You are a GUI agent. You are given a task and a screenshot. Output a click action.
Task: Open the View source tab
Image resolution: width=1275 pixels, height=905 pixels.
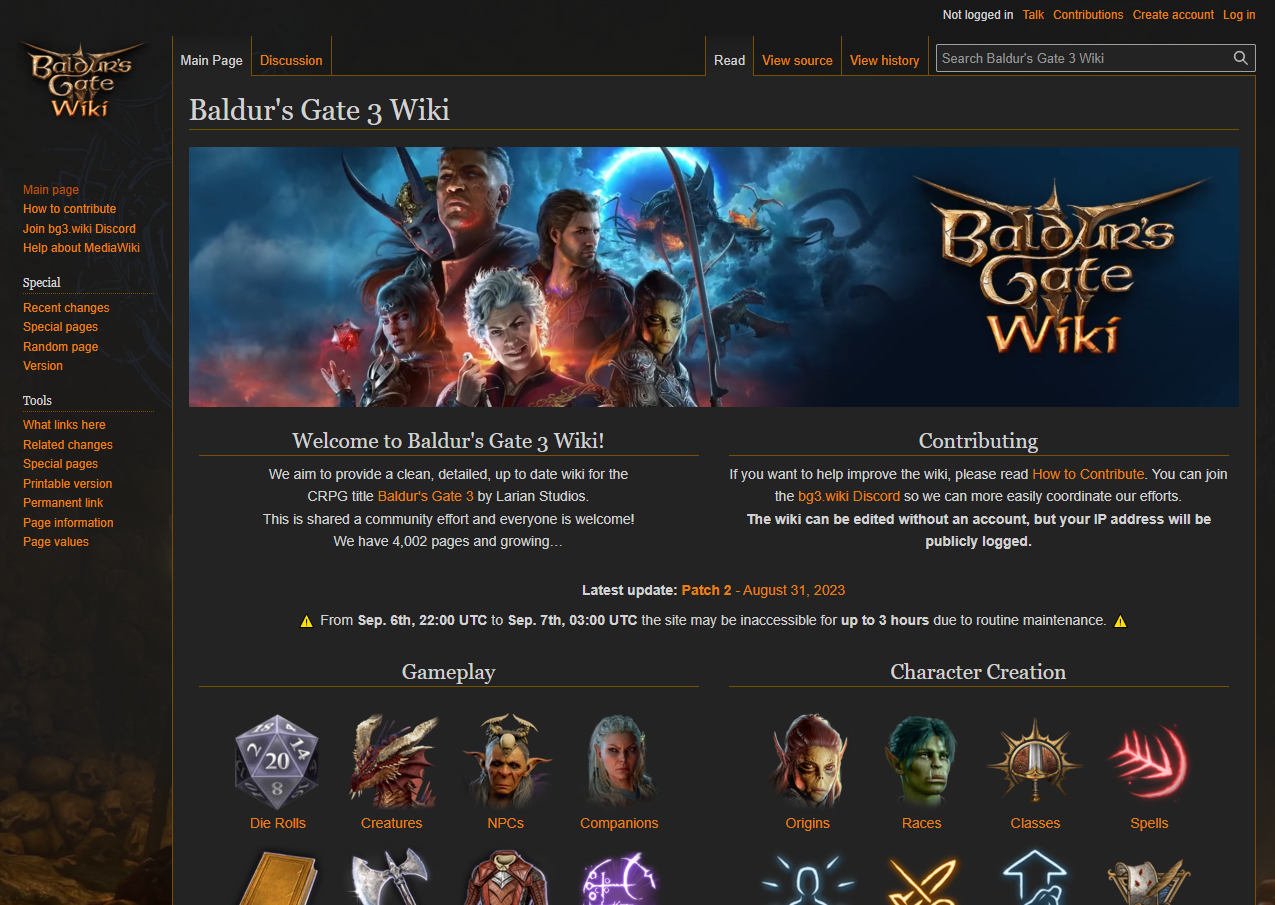[x=797, y=60]
